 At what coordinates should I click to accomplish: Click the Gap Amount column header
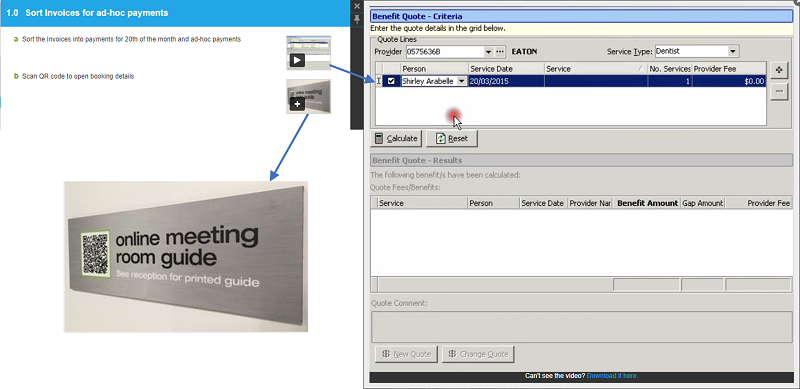click(703, 203)
